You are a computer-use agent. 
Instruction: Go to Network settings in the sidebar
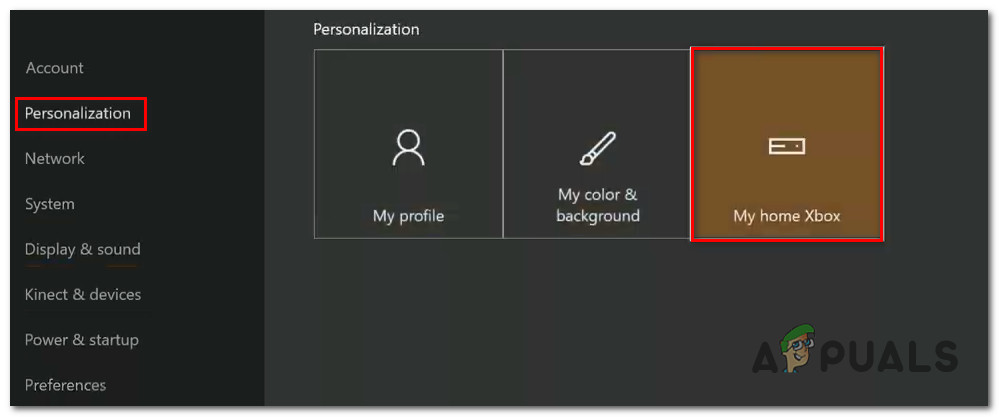54,158
